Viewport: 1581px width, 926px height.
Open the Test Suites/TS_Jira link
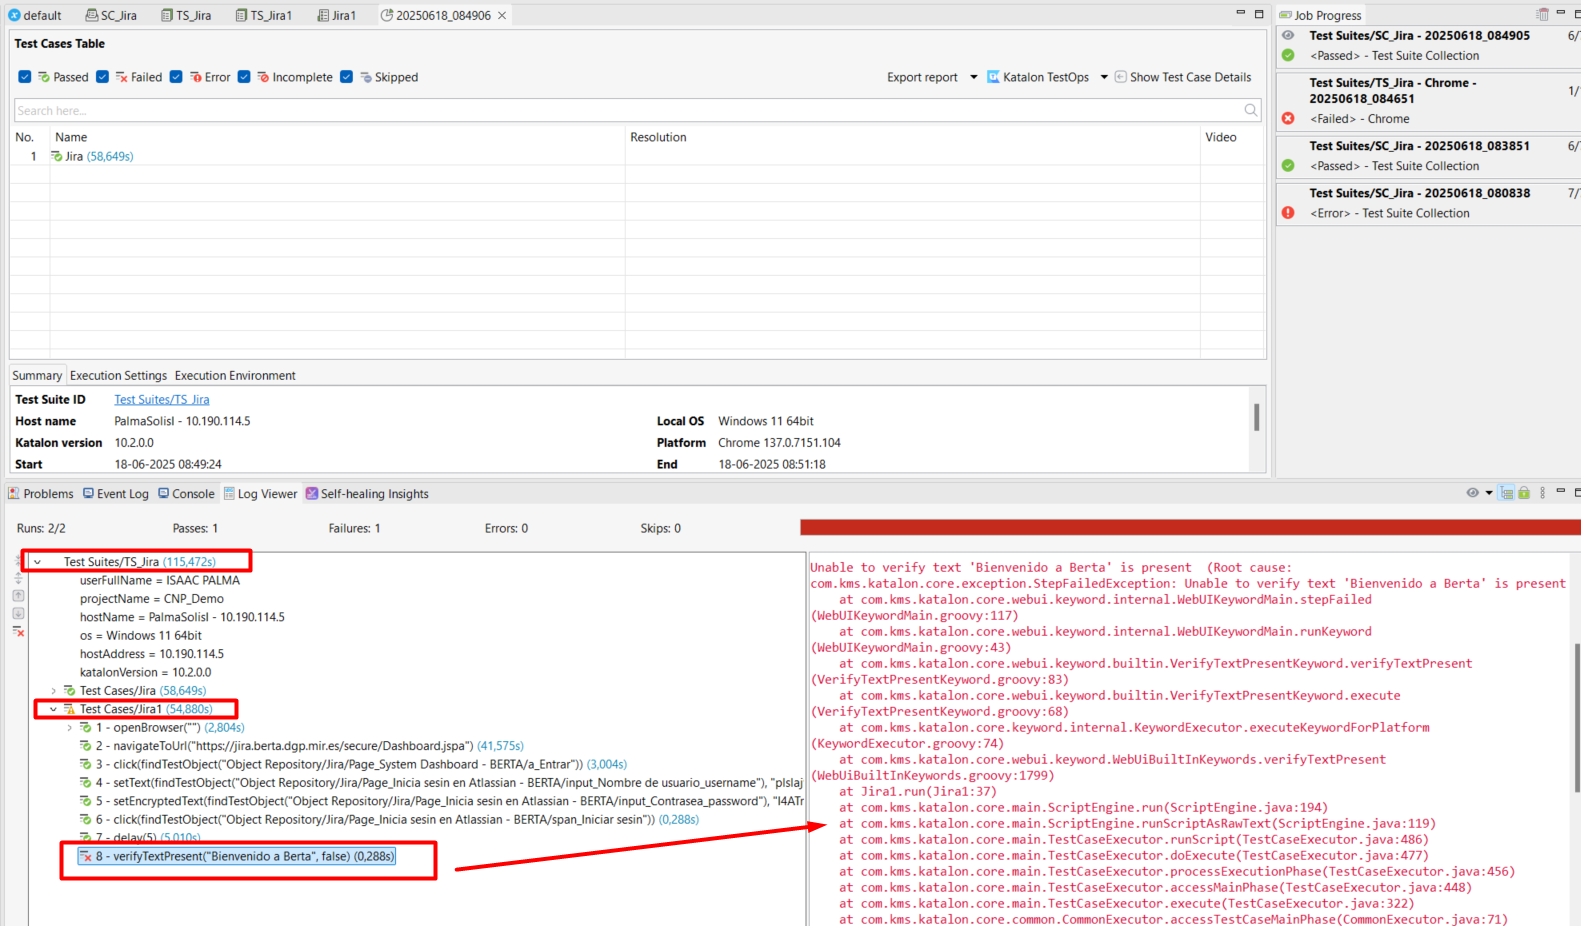[x=162, y=400]
